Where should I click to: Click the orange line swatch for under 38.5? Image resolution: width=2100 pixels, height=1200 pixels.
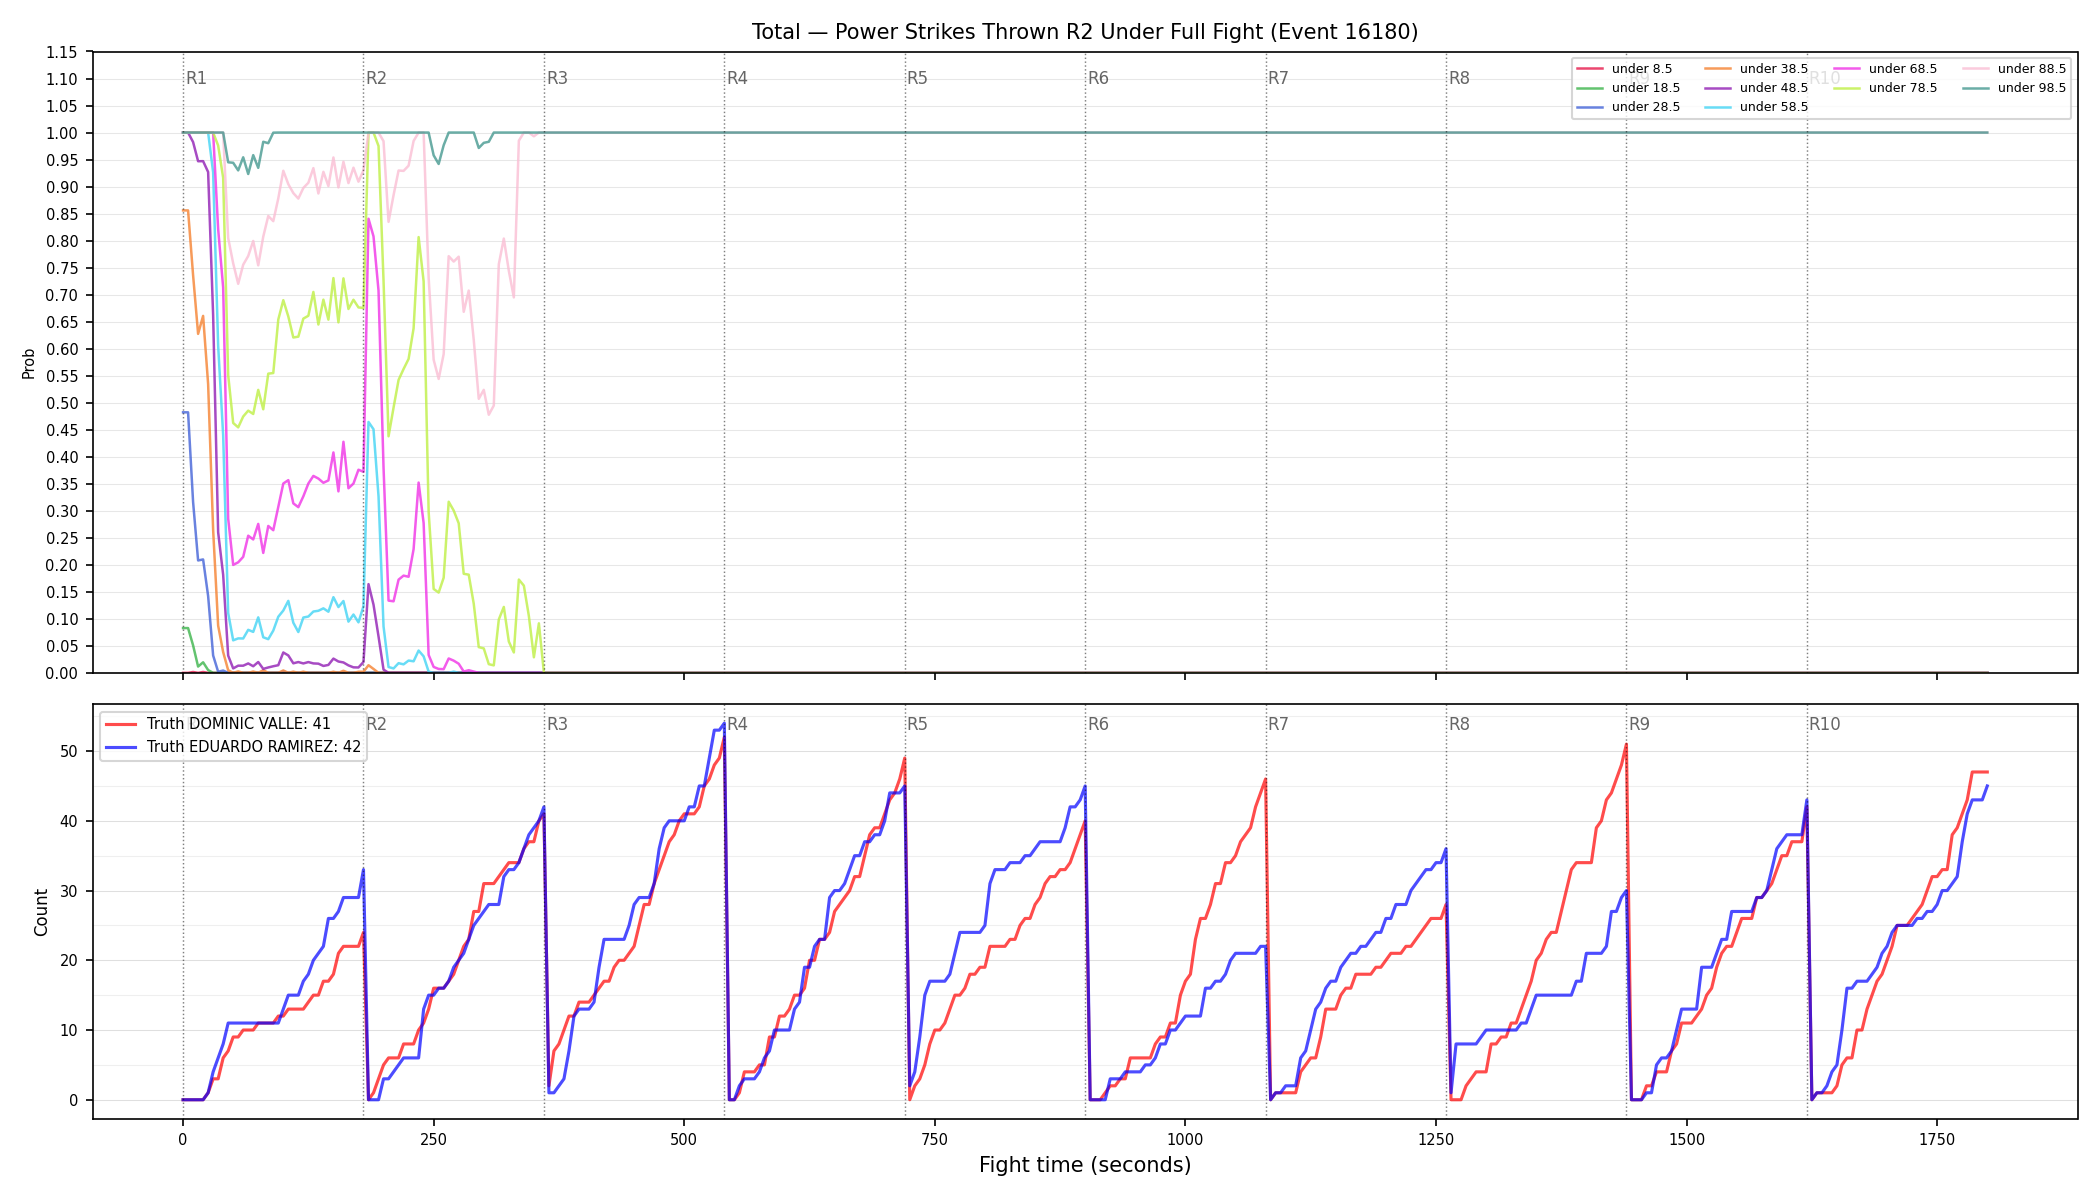tap(1716, 69)
